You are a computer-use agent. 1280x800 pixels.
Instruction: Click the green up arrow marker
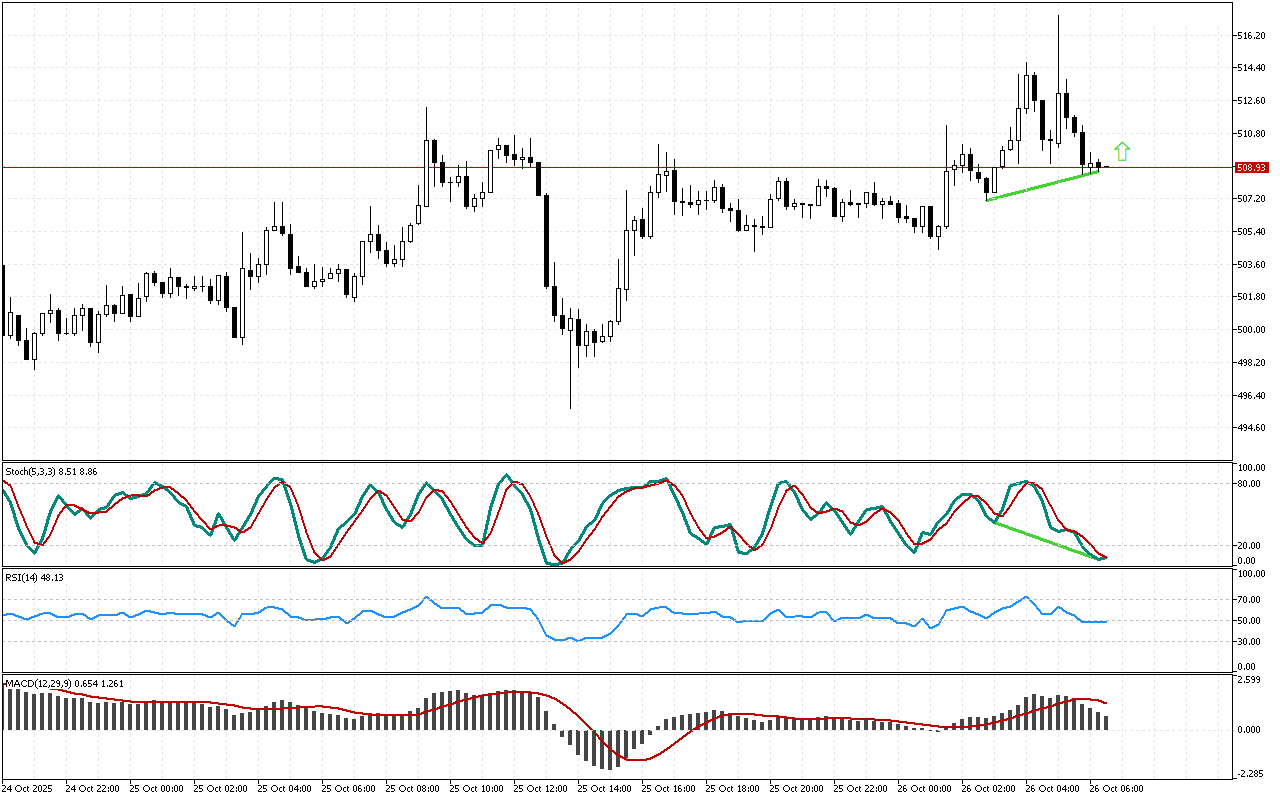point(1122,152)
